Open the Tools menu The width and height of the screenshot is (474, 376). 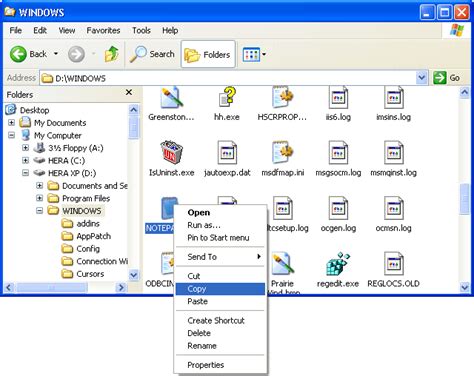pyautogui.click(x=141, y=31)
